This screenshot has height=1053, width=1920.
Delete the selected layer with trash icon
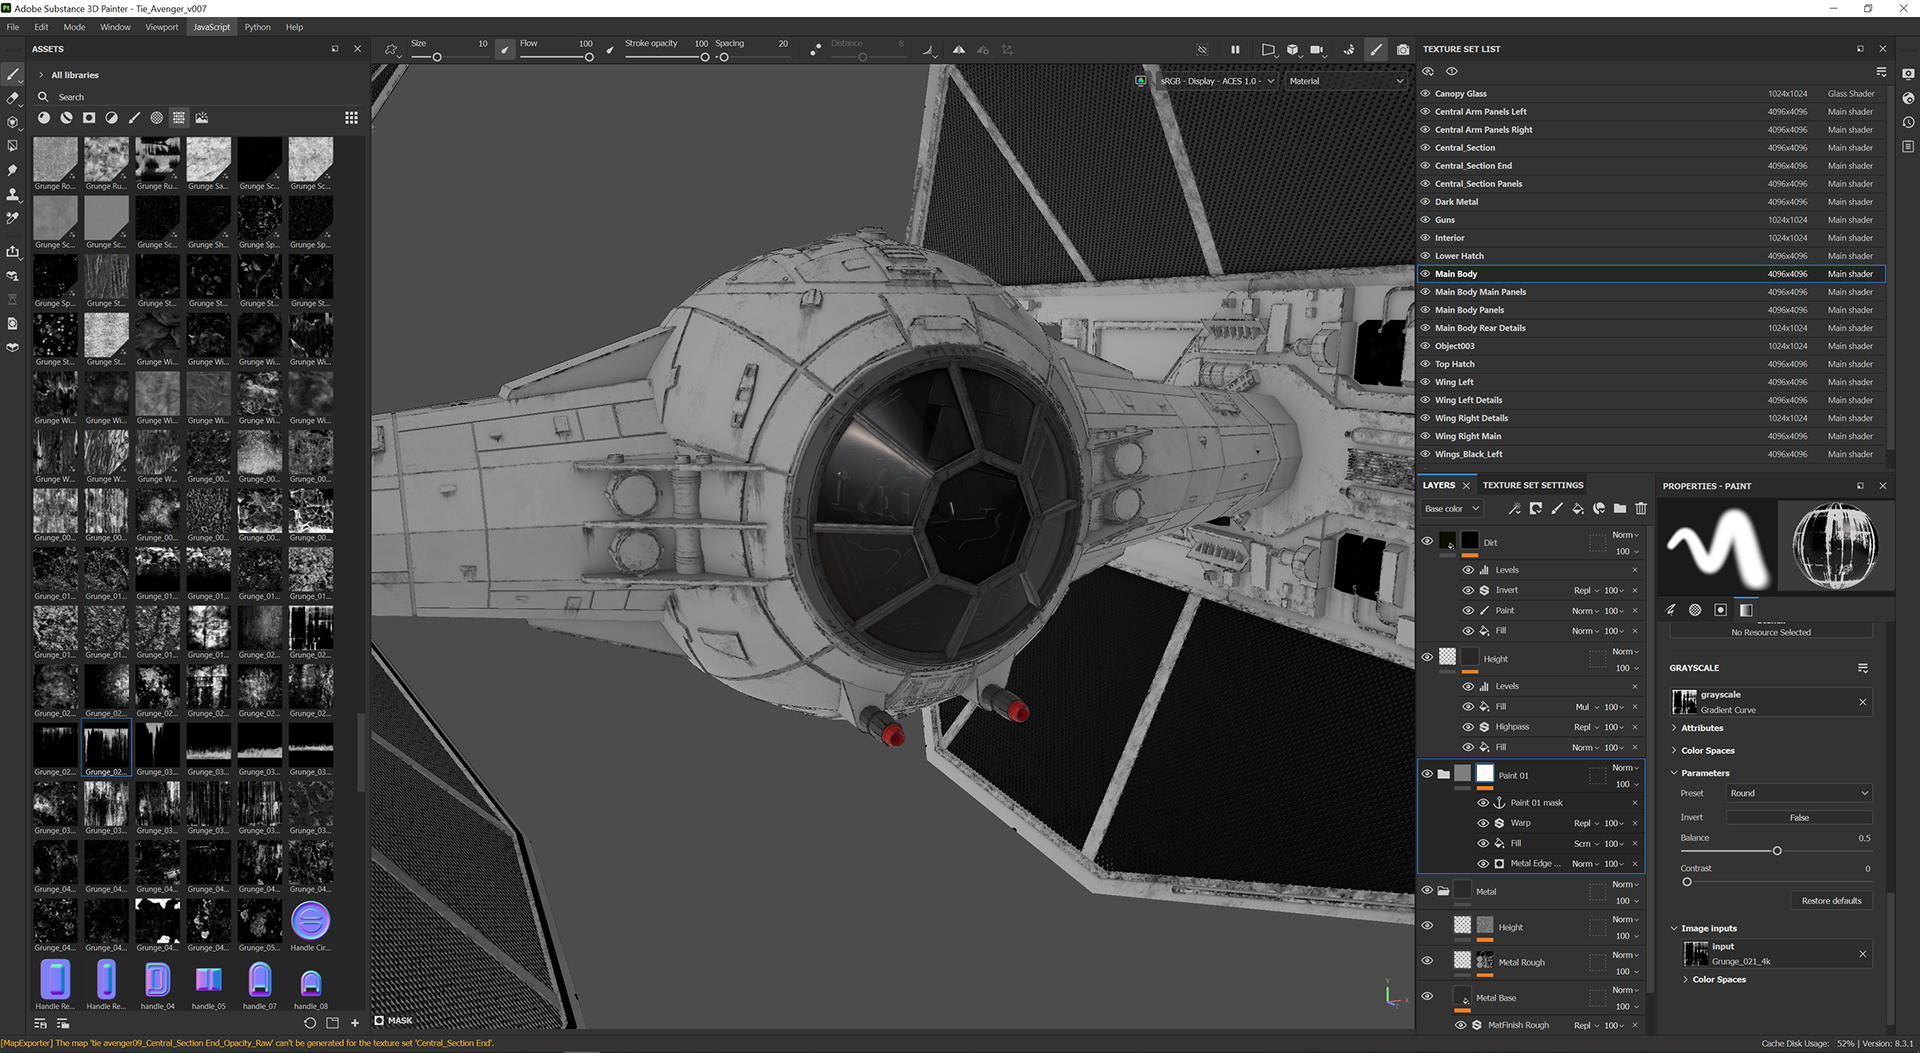pos(1641,509)
